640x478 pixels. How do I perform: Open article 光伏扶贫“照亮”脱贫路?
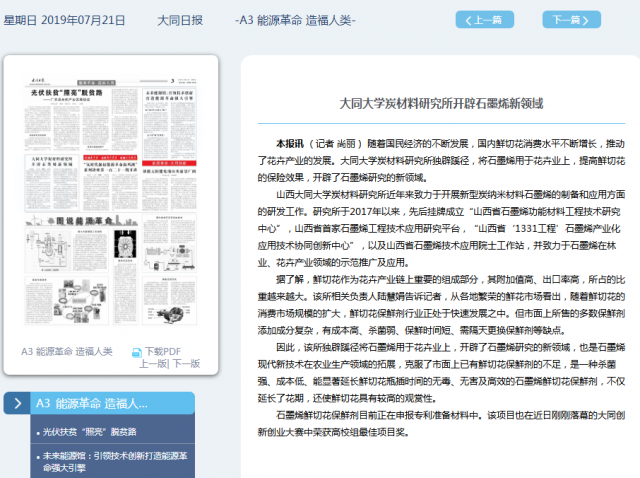tap(89, 432)
